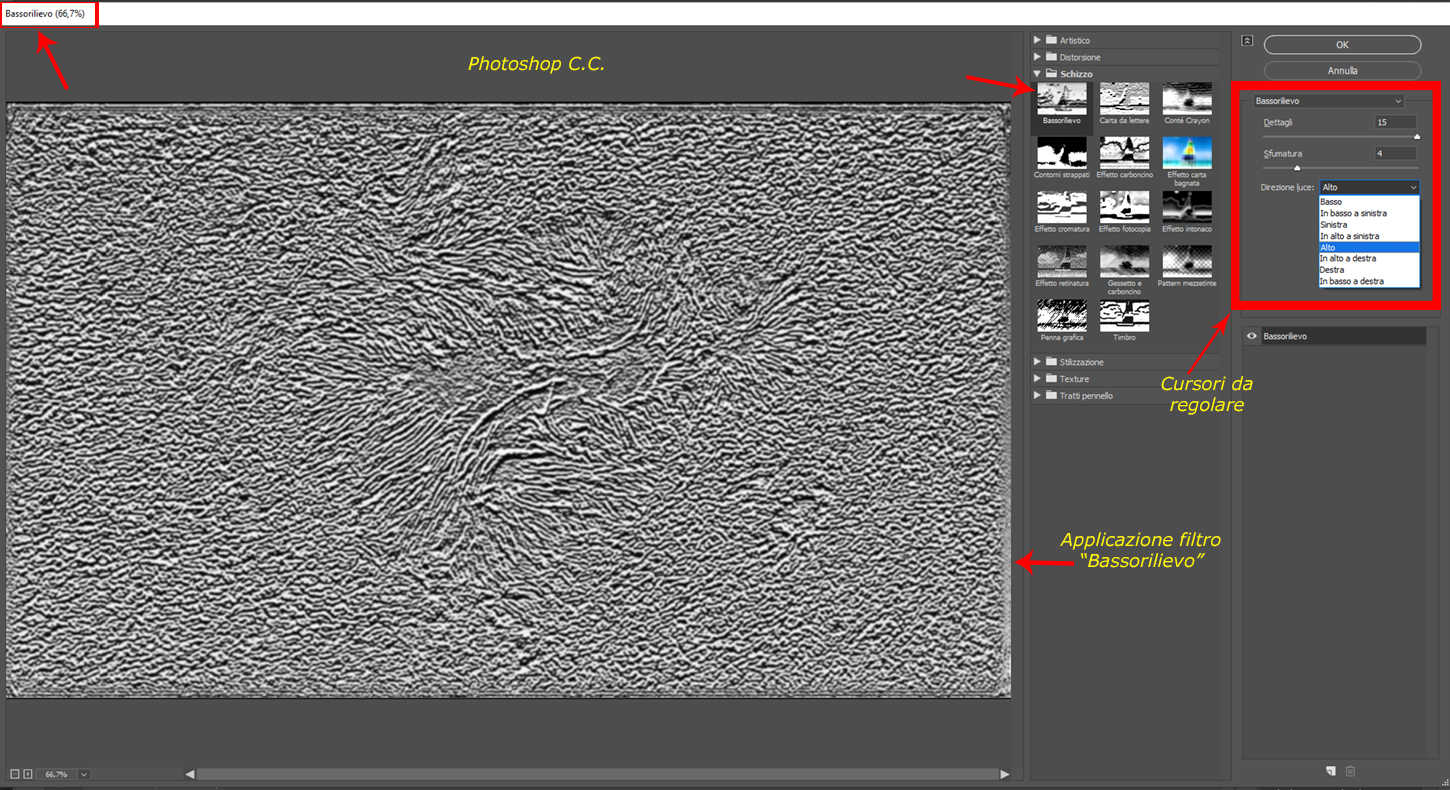Choose the Timbro filter thumbnail
This screenshot has width=1450, height=790.
1124,315
